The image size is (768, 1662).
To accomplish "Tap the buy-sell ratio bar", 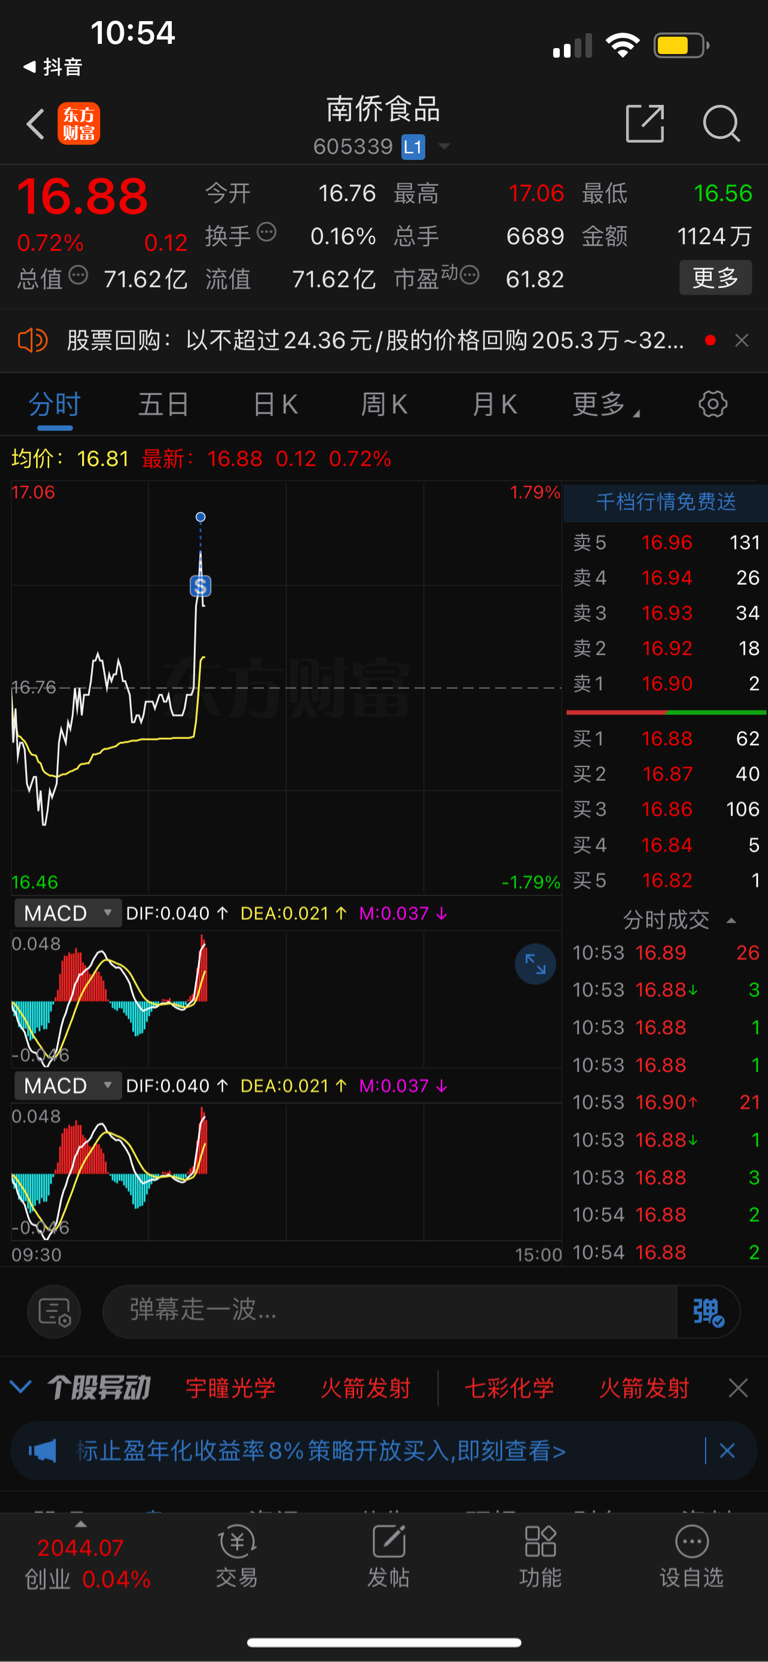I will point(666,712).
